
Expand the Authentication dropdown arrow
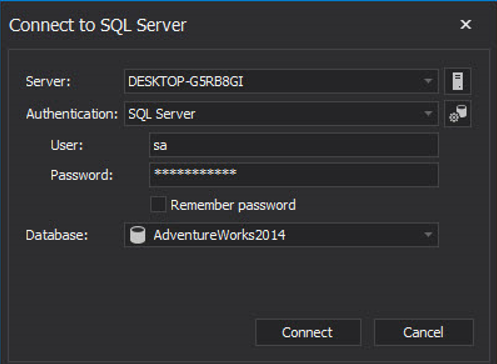point(428,114)
